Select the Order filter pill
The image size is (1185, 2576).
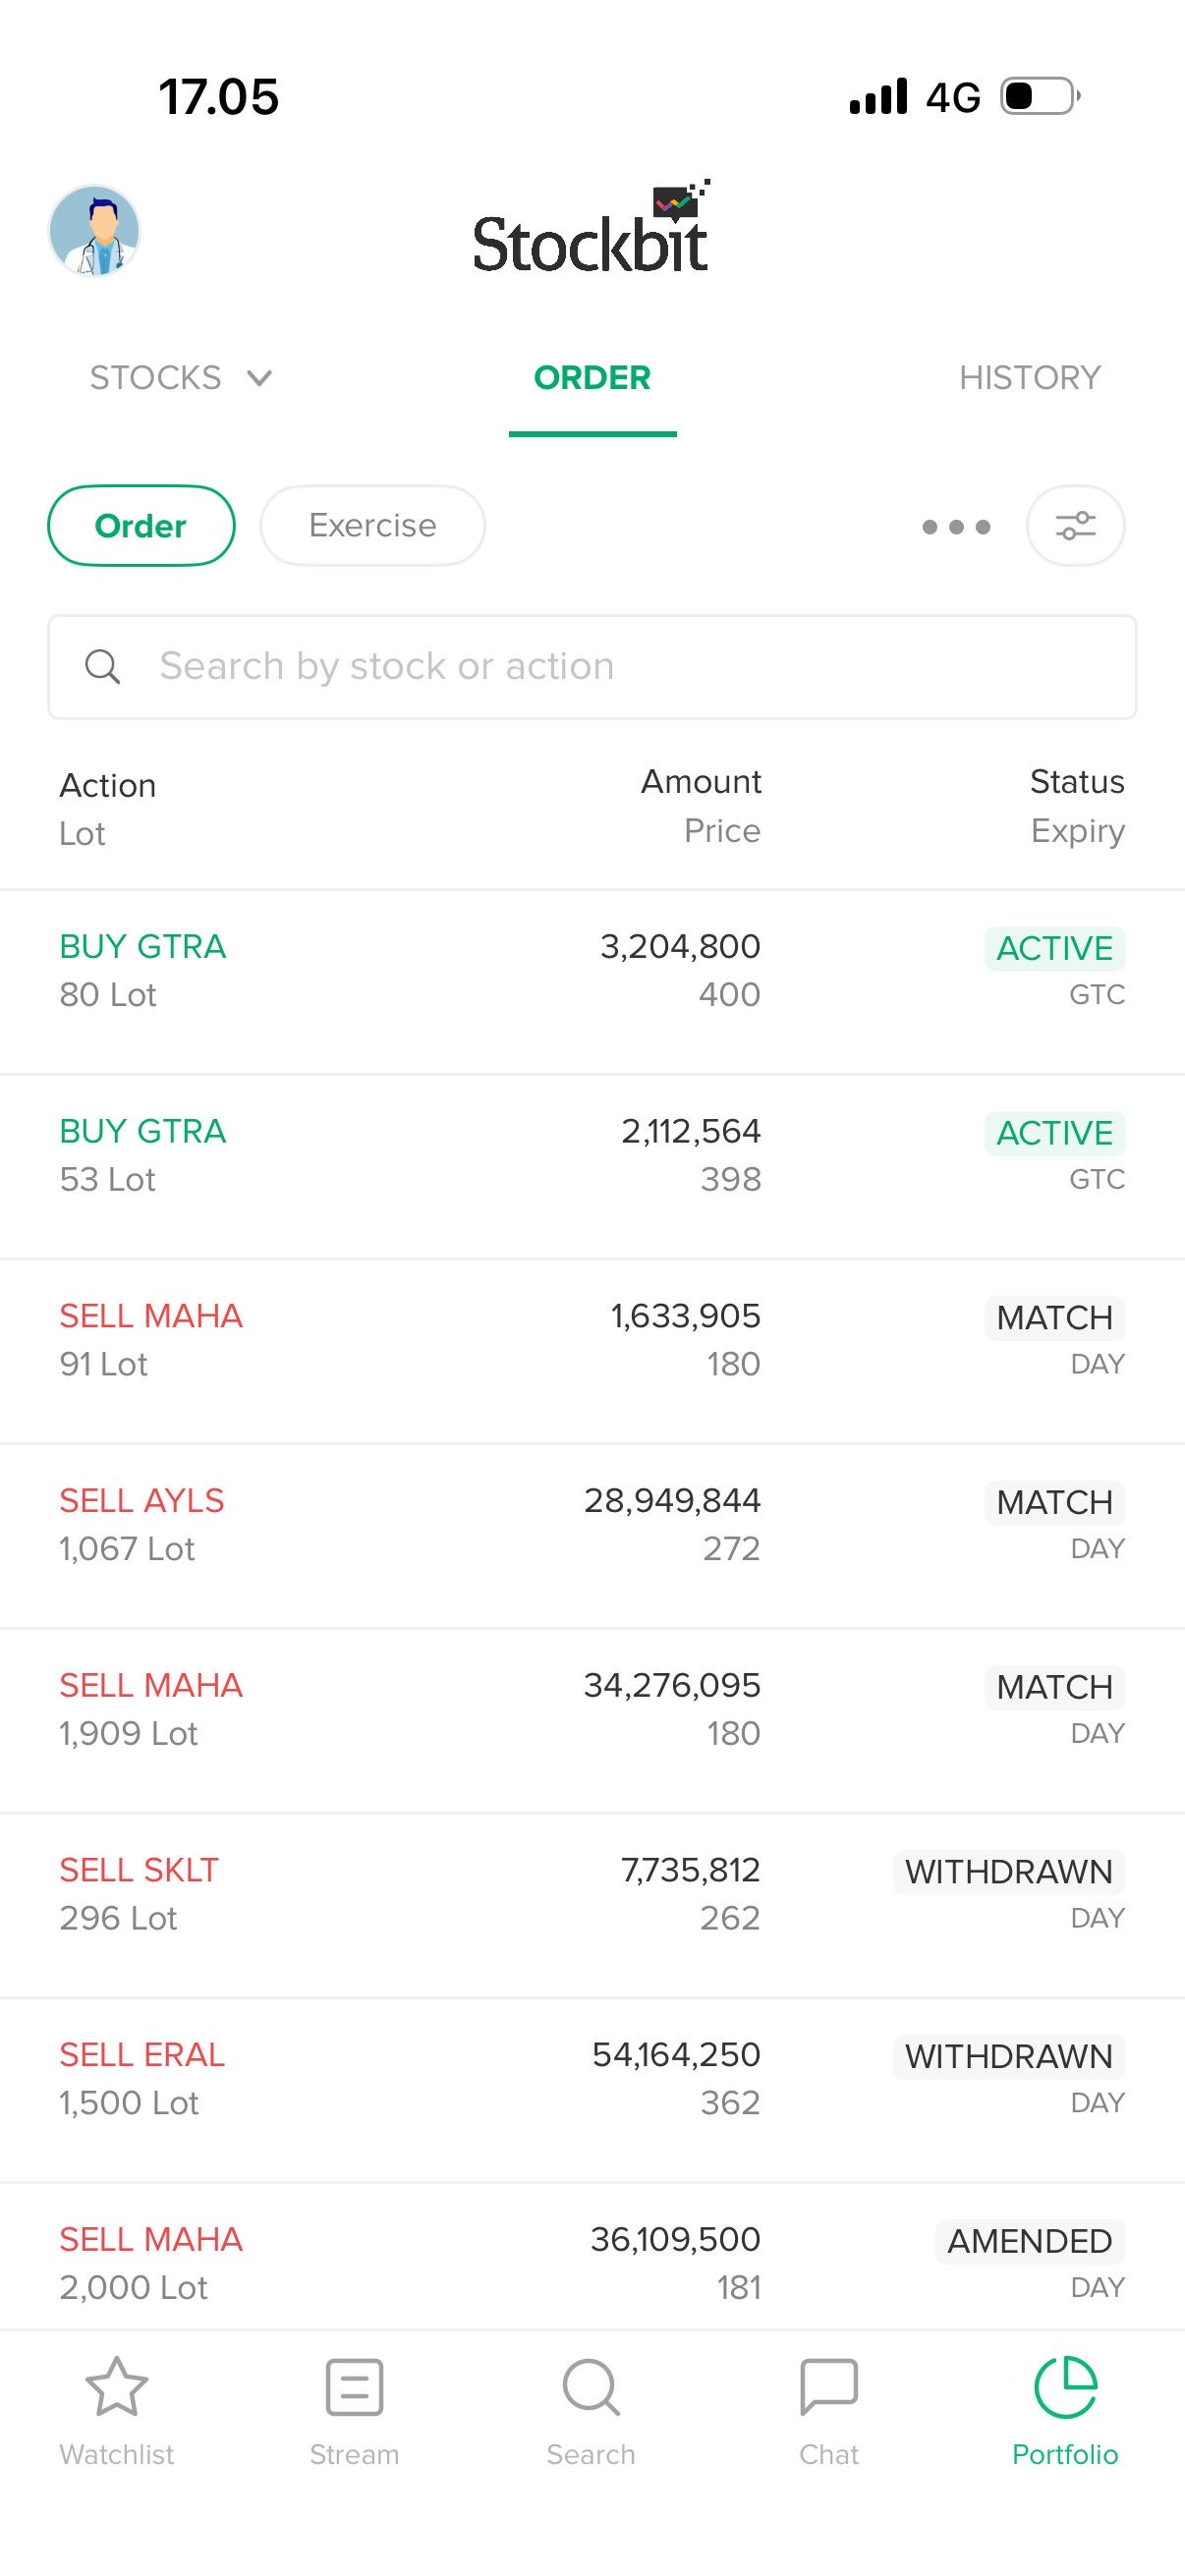[x=141, y=526]
